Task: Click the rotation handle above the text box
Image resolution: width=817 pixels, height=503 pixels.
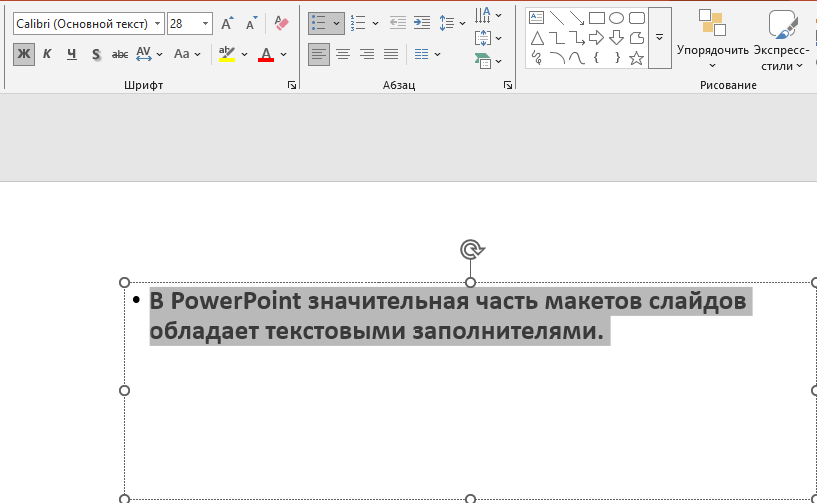Action: click(x=470, y=249)
